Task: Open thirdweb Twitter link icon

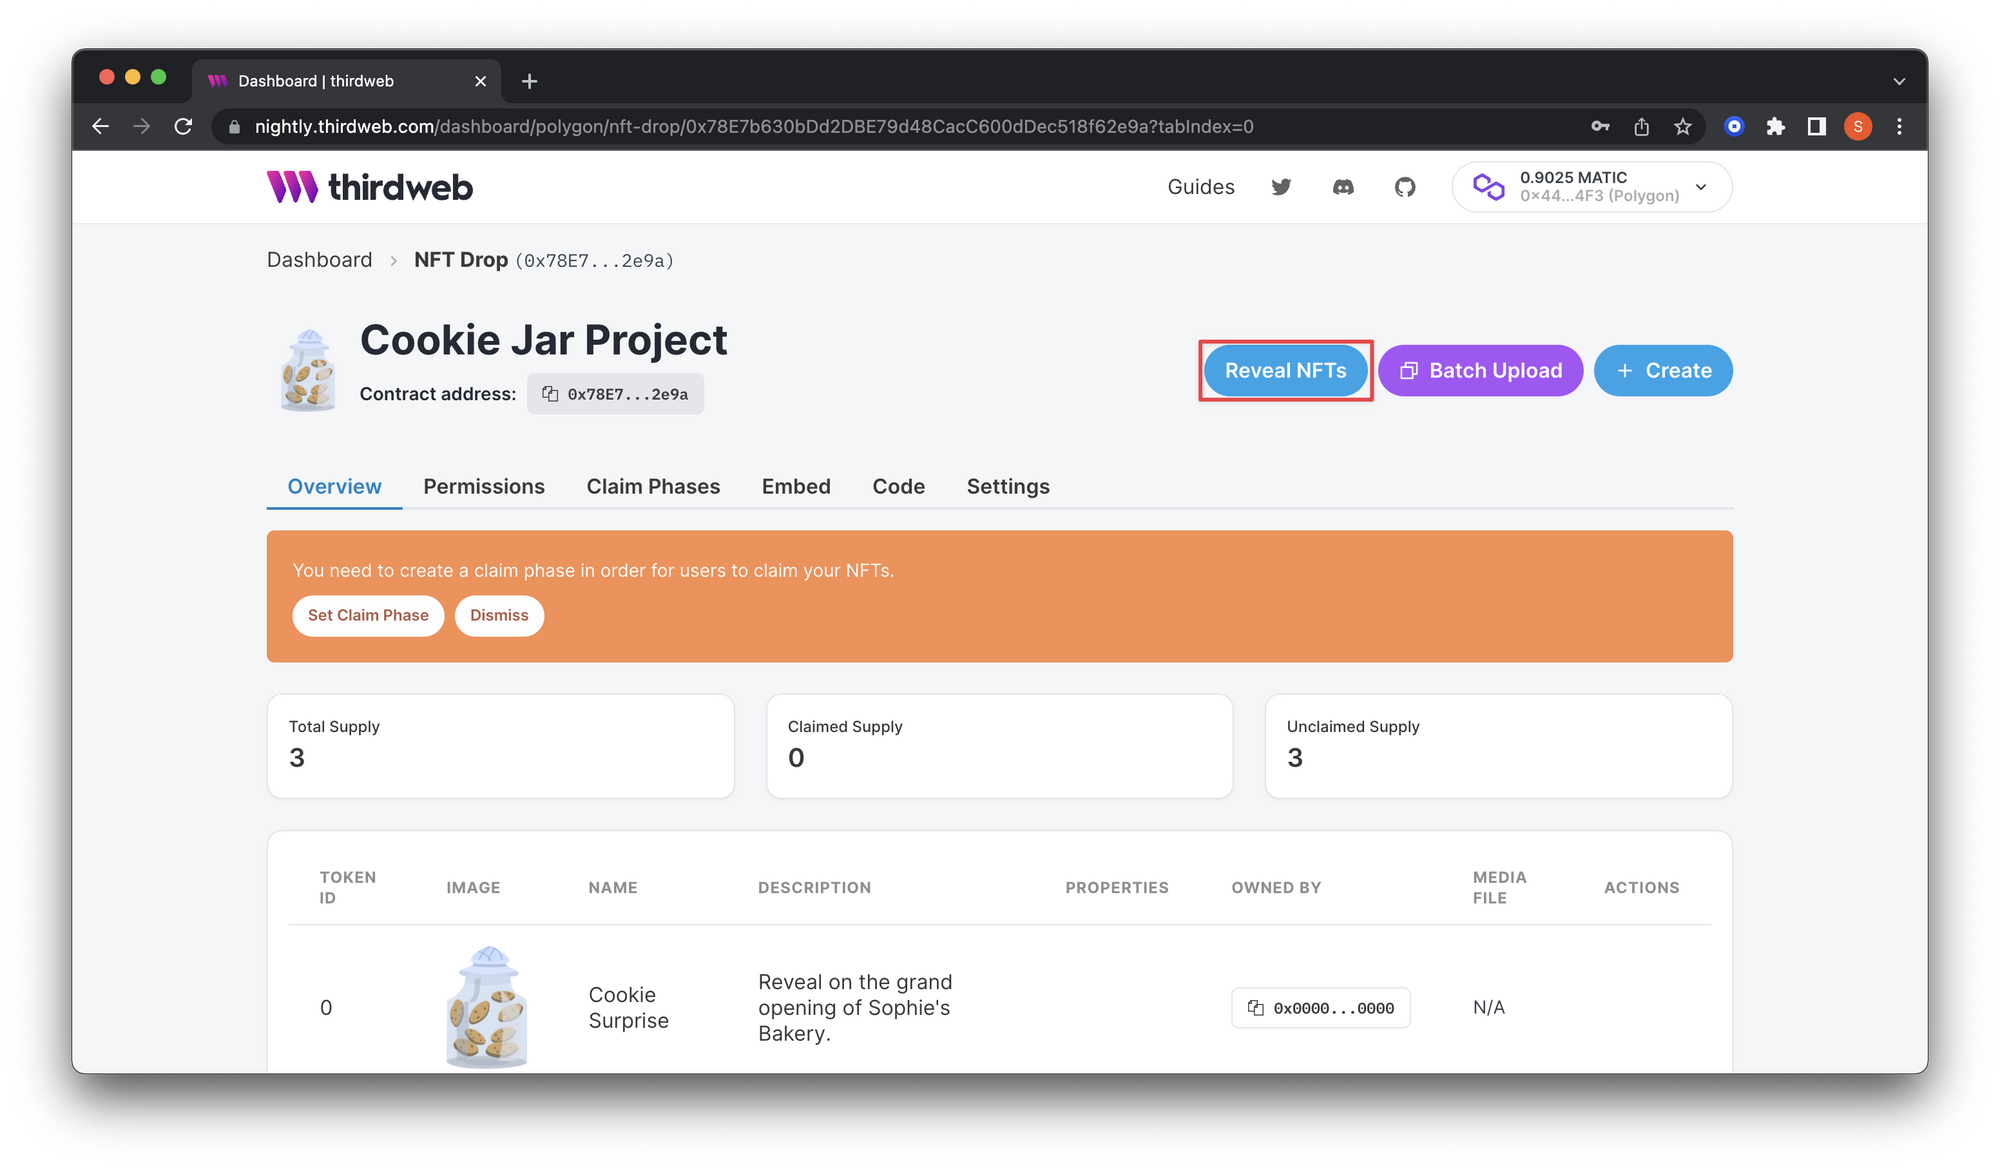Action: click(x=1281, y=187)
